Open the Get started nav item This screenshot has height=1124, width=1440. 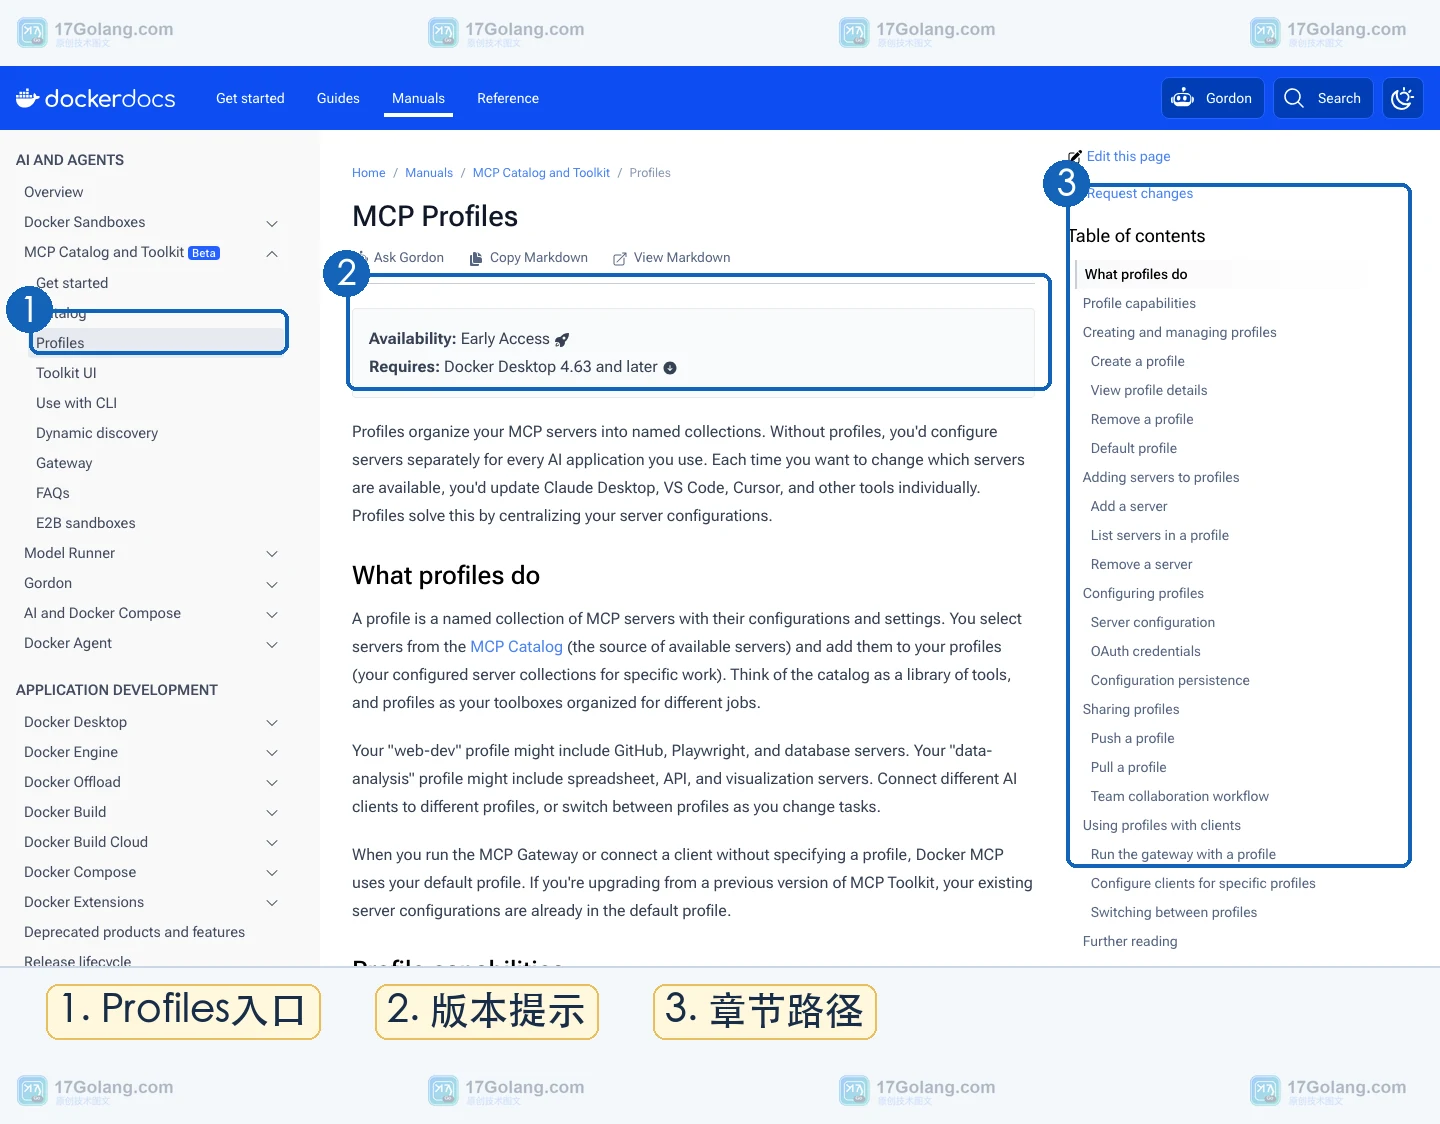coord(250,98)
